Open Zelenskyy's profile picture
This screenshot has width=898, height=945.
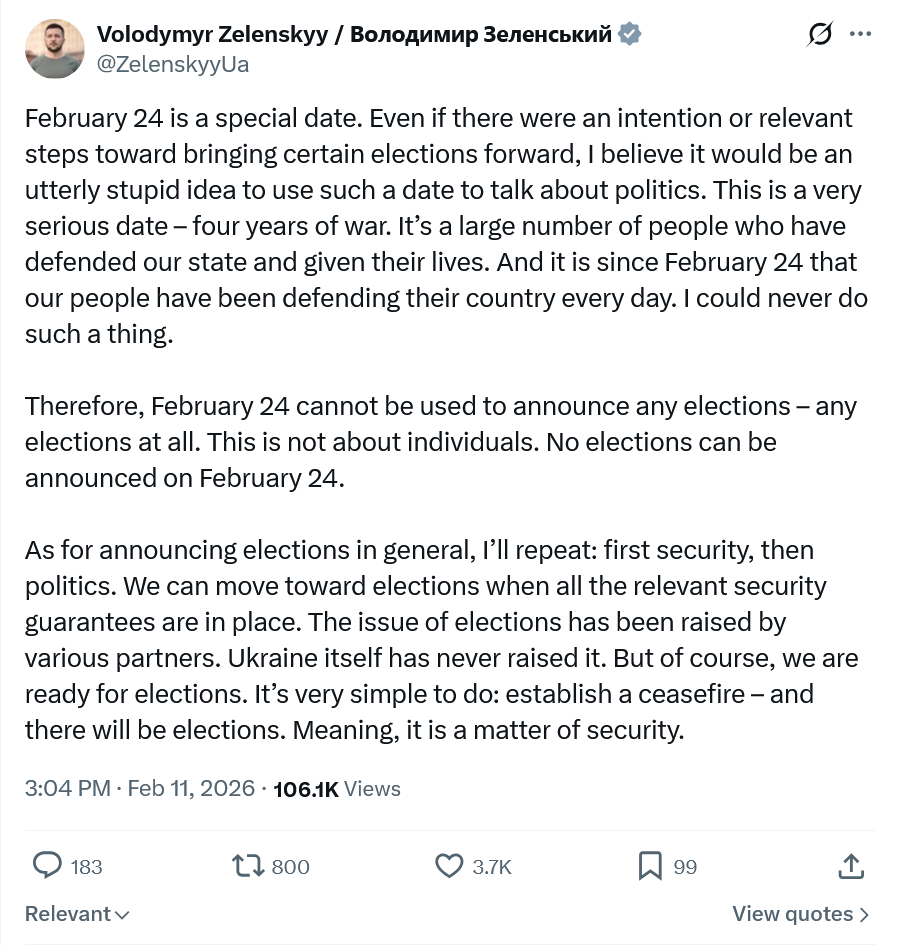(x=54, y=49)
